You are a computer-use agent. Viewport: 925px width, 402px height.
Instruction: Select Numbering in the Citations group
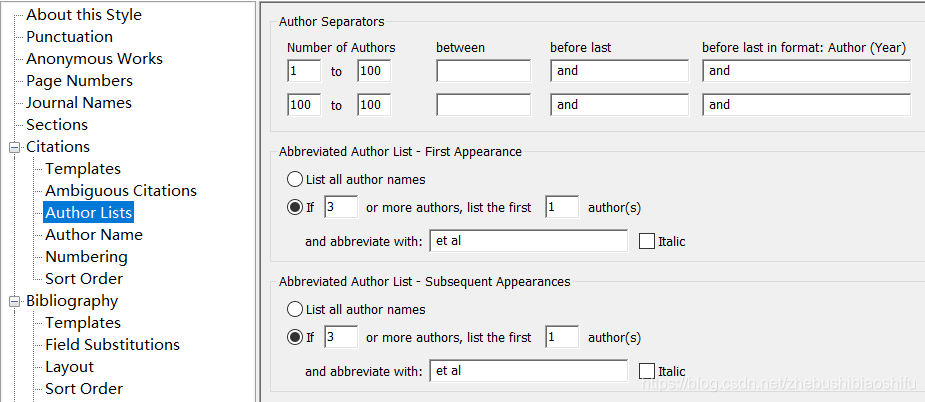click(x=86, y=257)
